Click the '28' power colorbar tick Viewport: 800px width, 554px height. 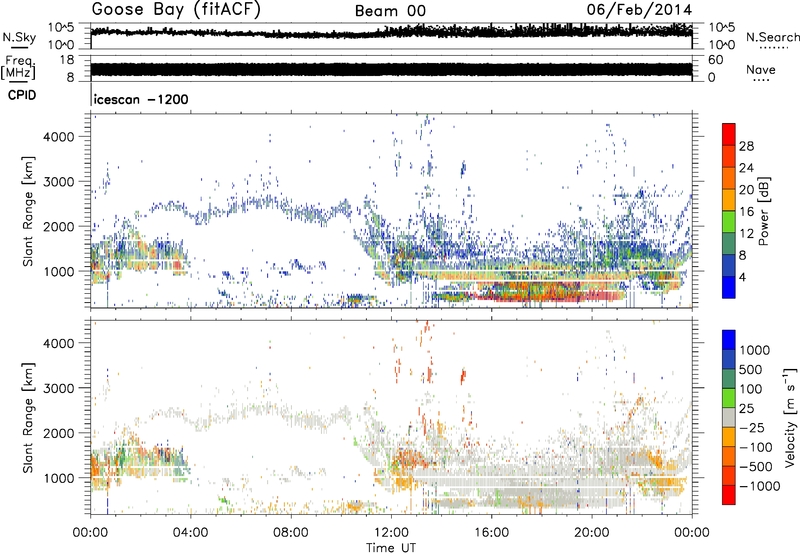[746, 146]
